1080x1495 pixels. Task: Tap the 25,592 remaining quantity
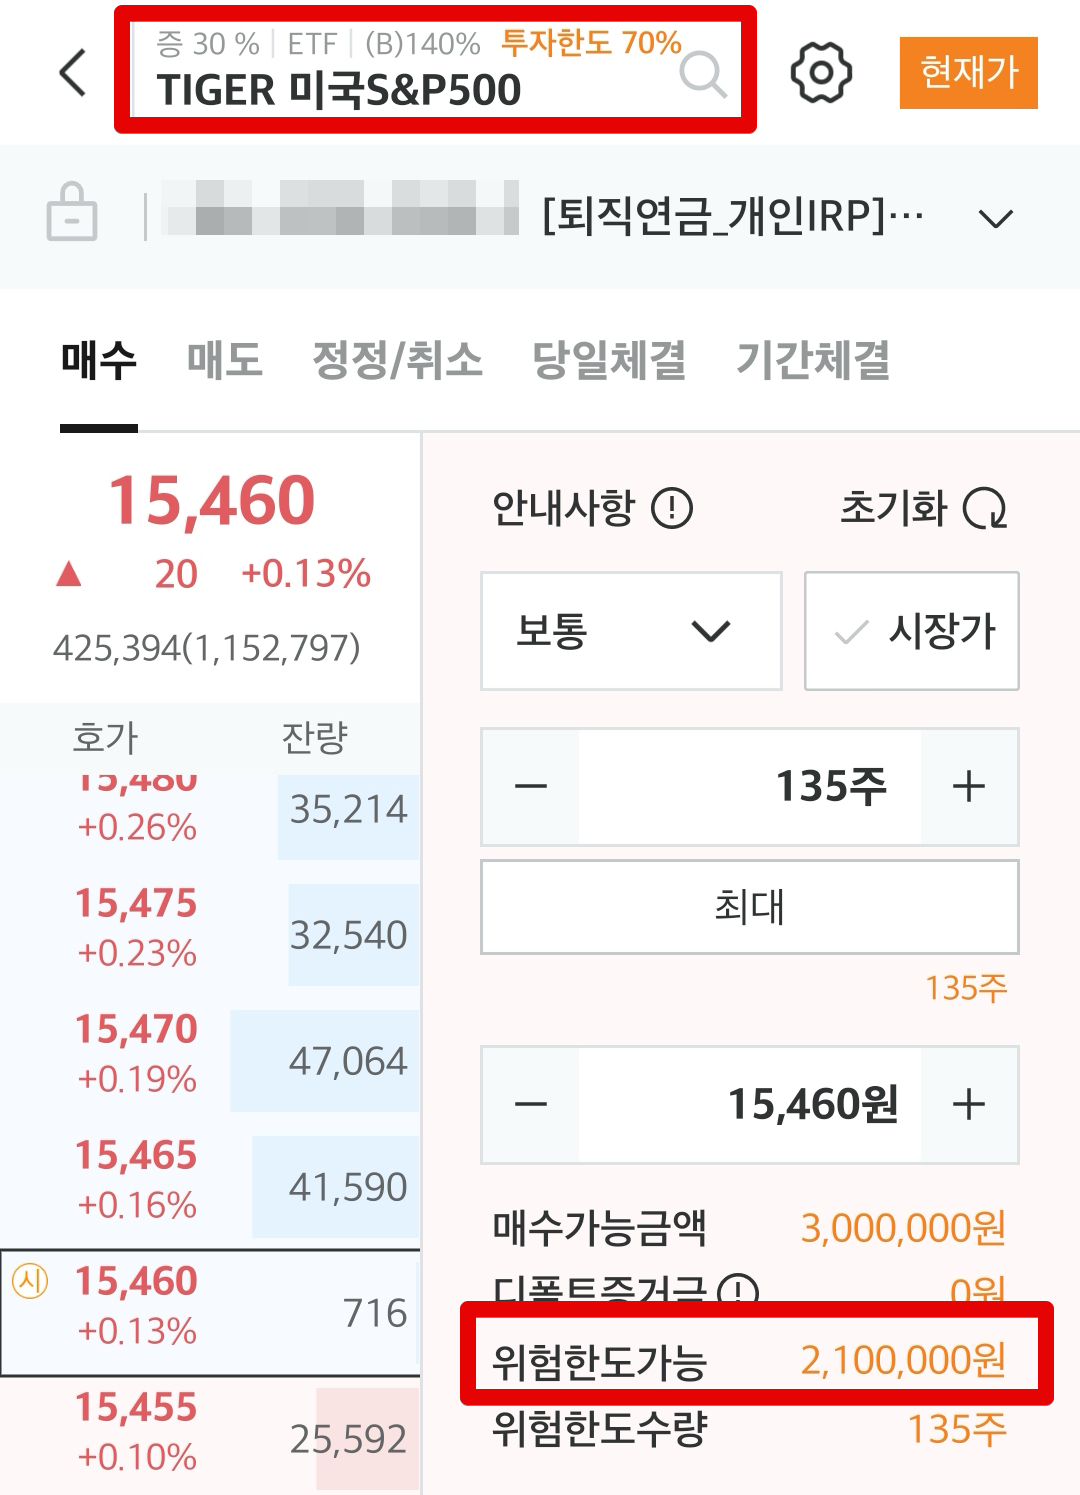pos(348,1439)
